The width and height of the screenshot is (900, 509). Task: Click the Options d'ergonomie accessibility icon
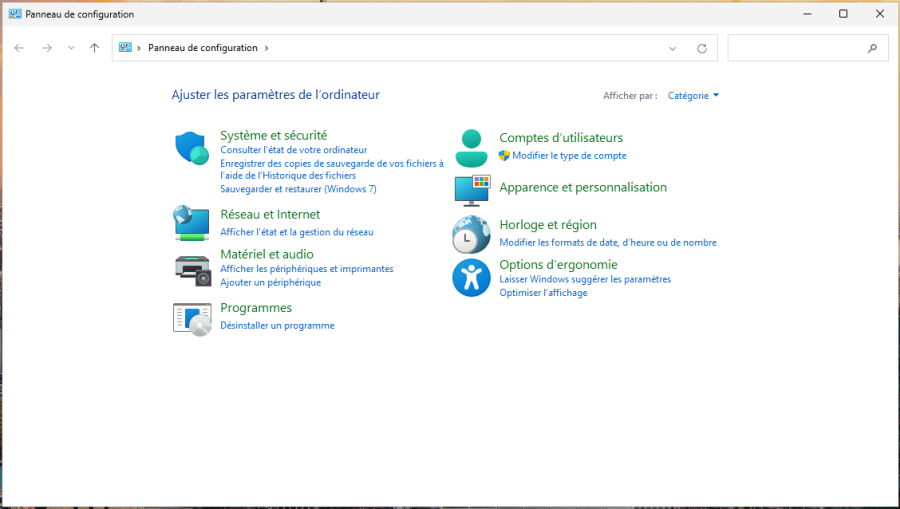(x=471, y=277)
